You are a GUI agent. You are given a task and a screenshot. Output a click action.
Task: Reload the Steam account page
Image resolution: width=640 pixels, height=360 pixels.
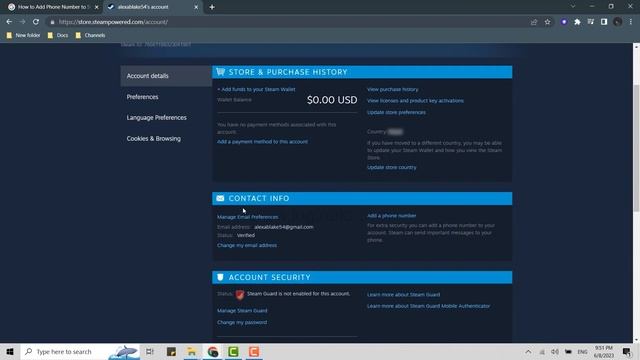click(36, 22)
